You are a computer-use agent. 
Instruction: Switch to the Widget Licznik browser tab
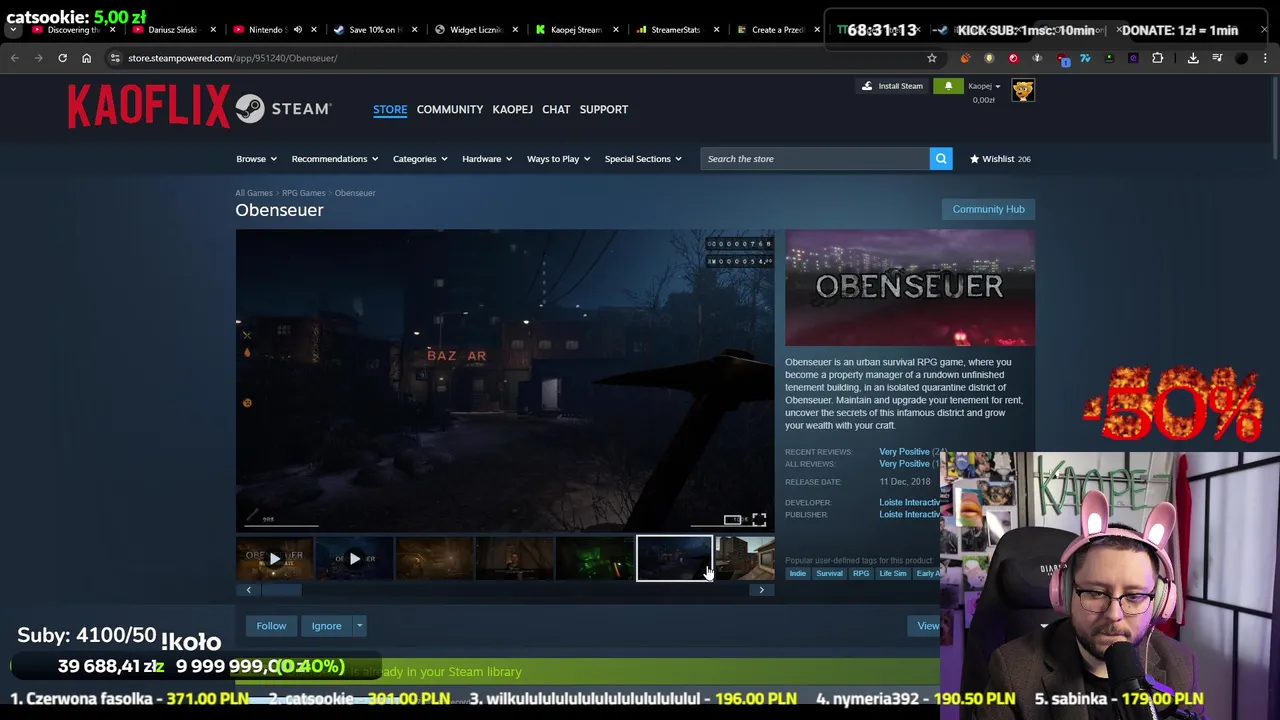click(475, 30)
